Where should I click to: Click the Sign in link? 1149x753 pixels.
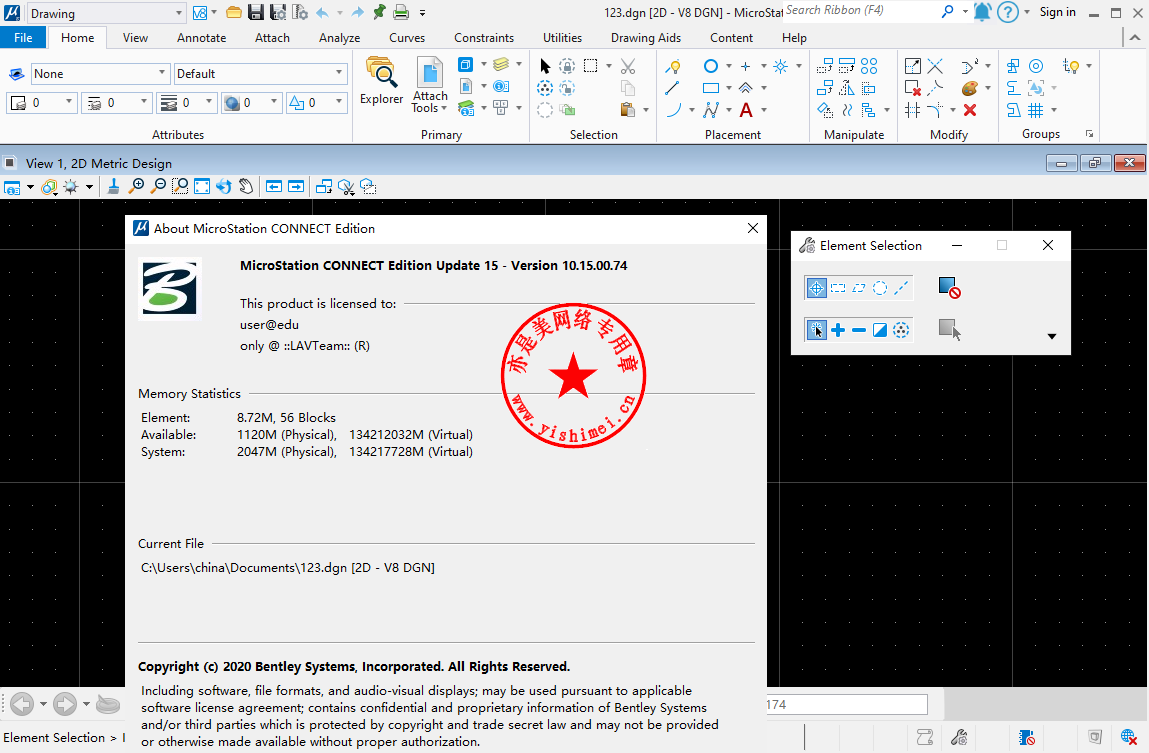(1057, 12)
